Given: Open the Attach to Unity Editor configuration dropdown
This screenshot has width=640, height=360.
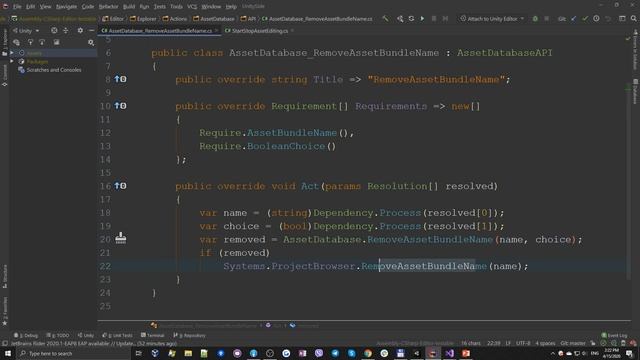Looking at the screenshot, I should point(492,19).
